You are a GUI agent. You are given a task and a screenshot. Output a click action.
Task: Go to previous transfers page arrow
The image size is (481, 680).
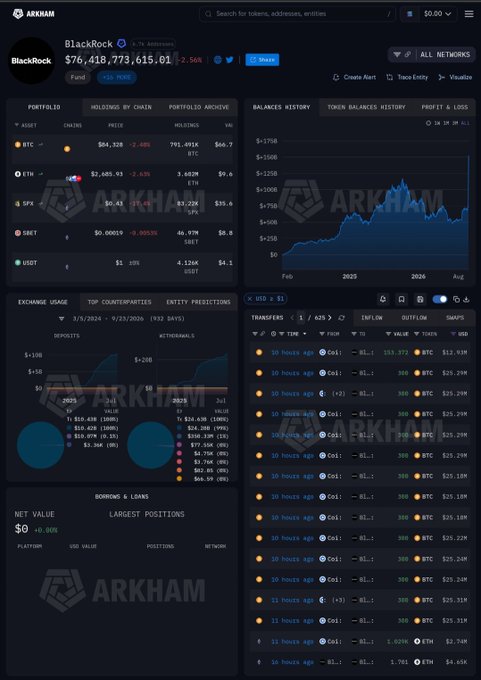(292, 318)
